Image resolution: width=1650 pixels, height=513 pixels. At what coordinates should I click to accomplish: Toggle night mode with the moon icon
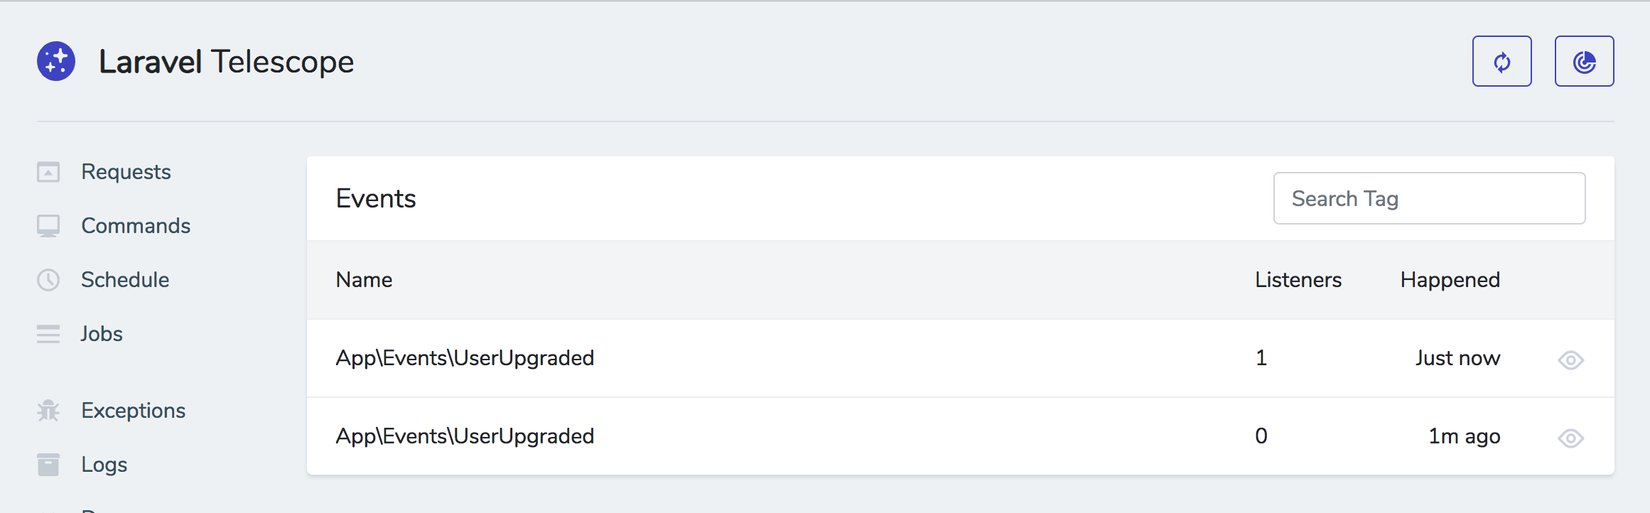(x=1584, y=62)
